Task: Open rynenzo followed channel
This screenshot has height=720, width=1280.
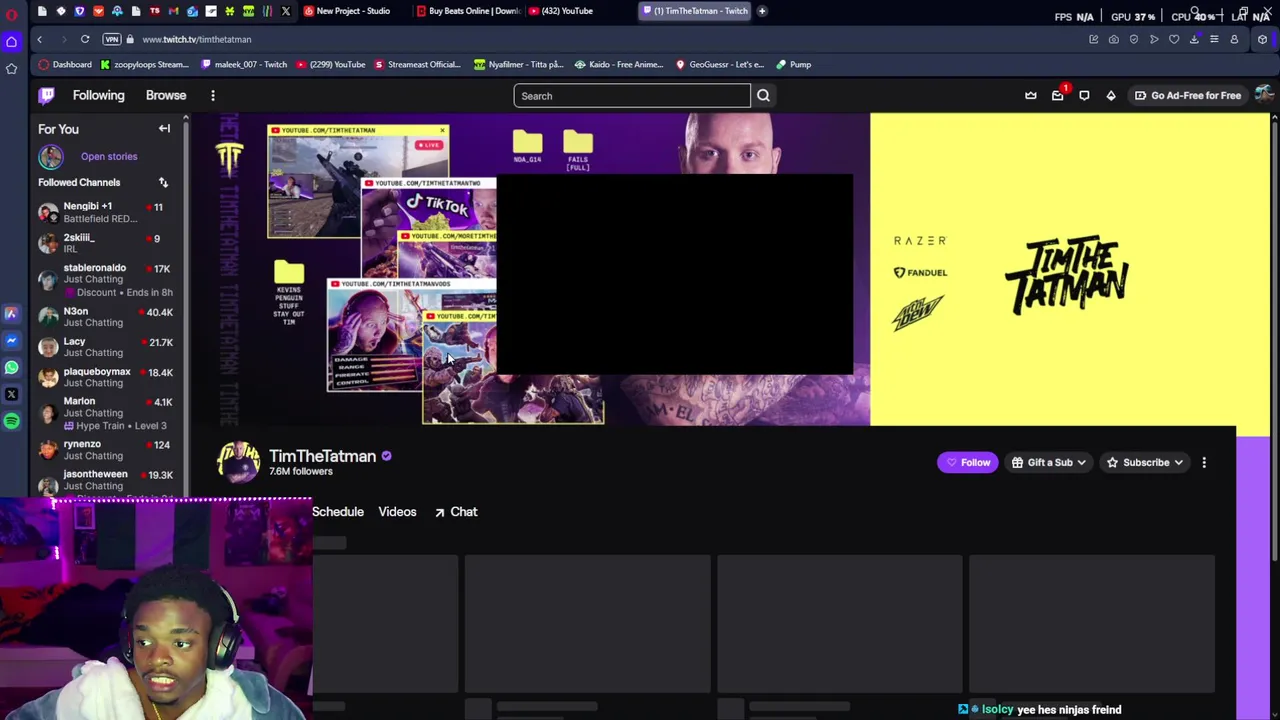Action: [x=105, y=450]
